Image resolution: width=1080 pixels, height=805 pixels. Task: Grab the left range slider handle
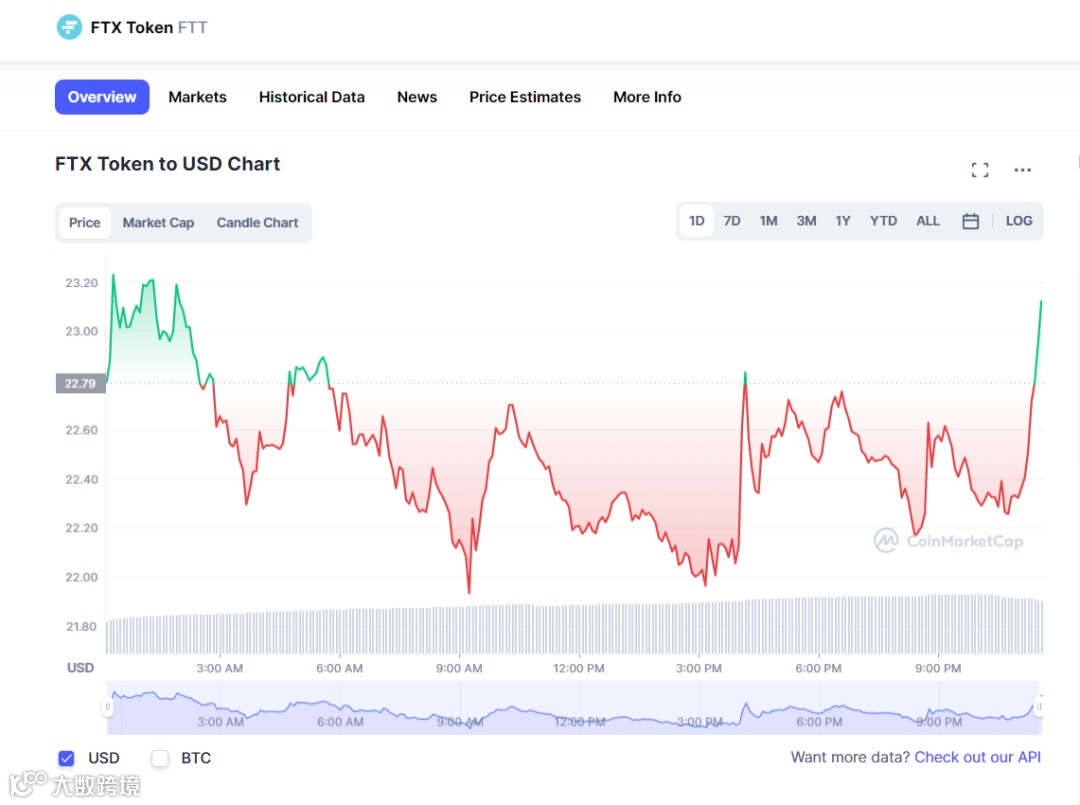coord(107,707)
